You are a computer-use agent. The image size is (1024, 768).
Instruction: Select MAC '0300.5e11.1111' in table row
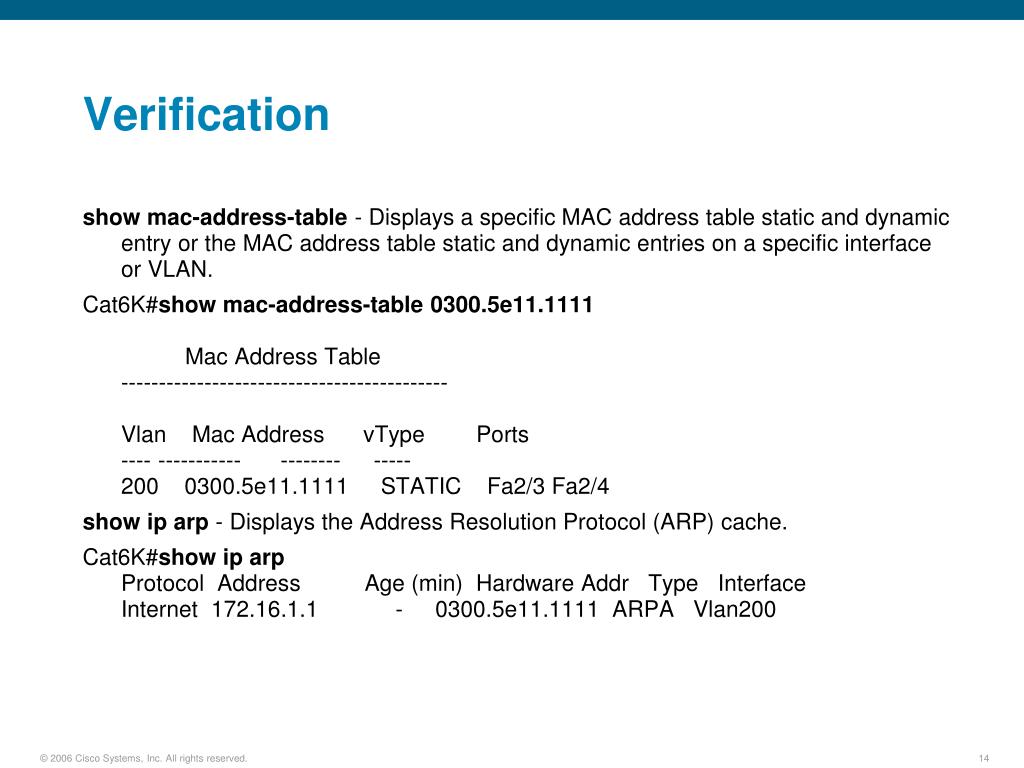point(266,487)
